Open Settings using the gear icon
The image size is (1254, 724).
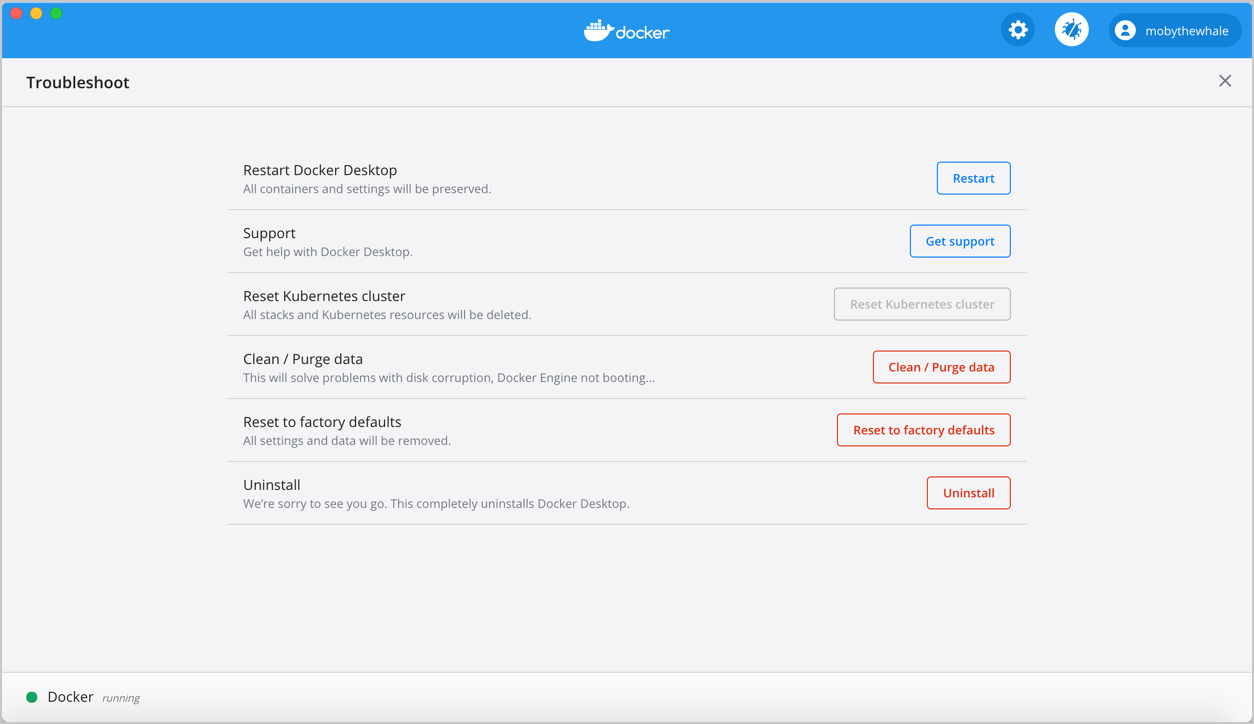click(1017, 29)
